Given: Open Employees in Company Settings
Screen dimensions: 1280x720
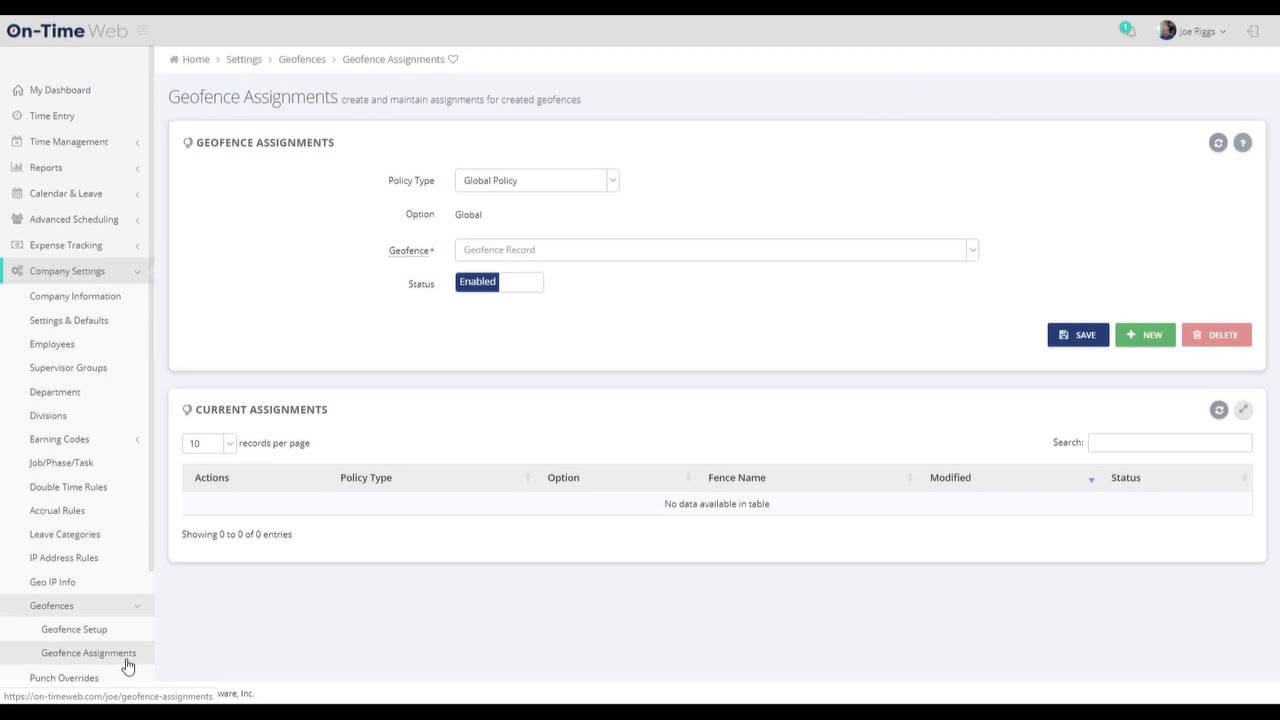Looking at the screenshot, I should 52,344.
